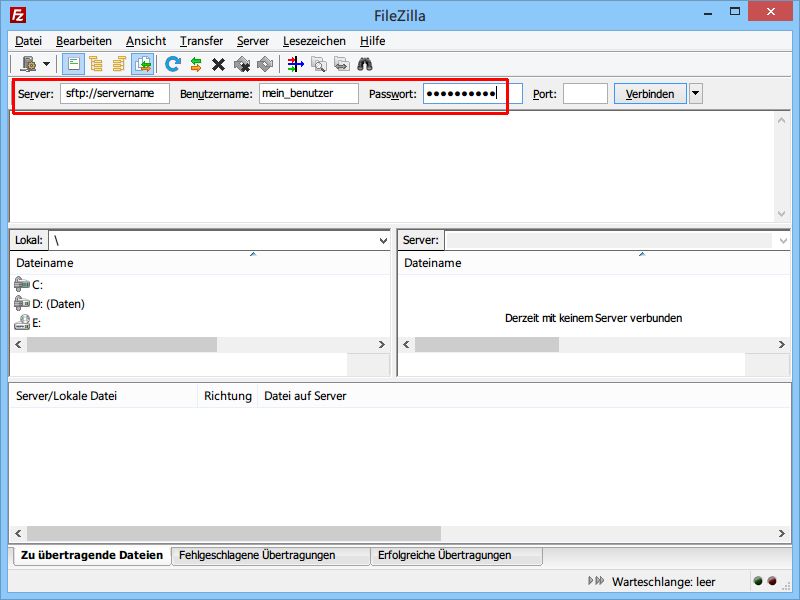Click the queue arrows icon beside Warteschlange
Image resolution: width=800 pixels, height=600 pixels.
596,581
